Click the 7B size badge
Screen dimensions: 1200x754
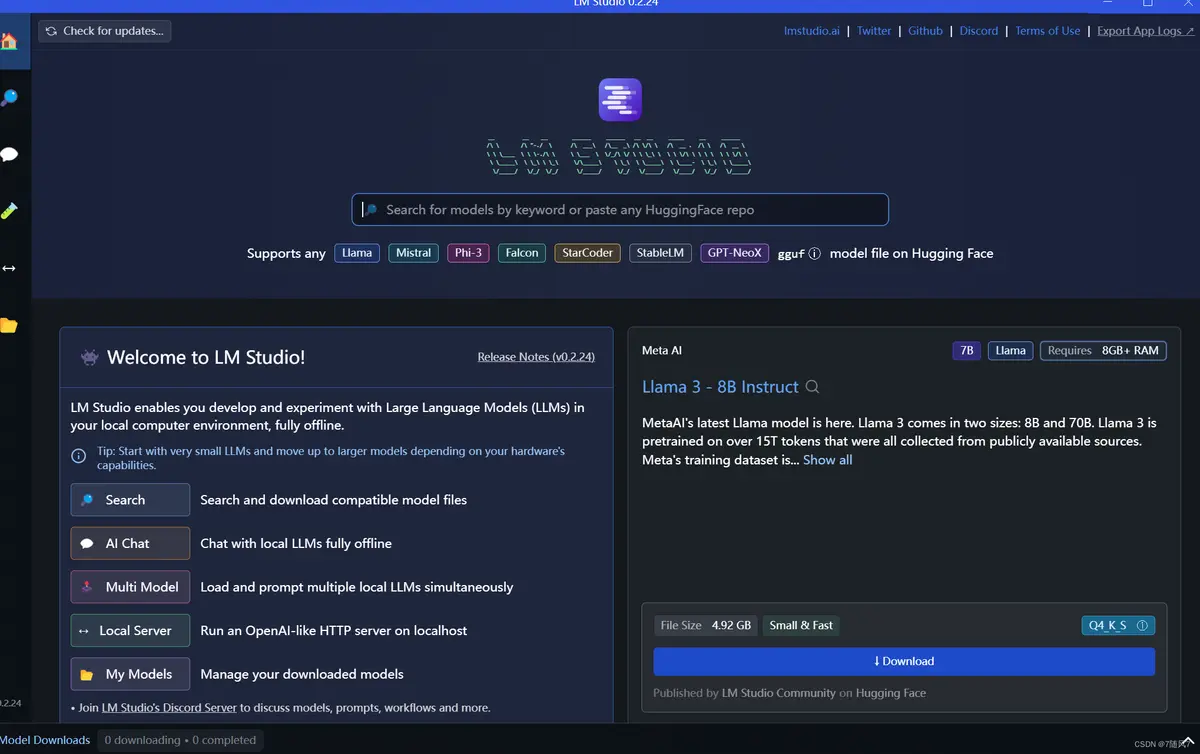(x=966, y=351)
